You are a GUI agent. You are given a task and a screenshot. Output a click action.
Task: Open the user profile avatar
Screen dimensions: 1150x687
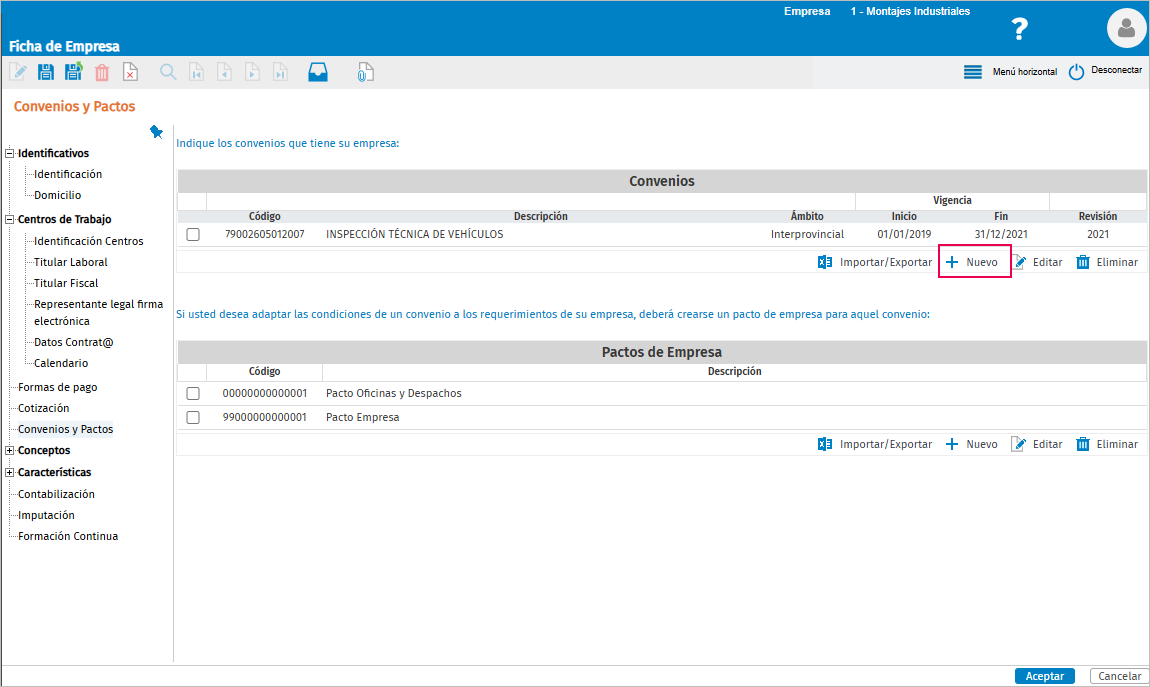click(1126, 28)
